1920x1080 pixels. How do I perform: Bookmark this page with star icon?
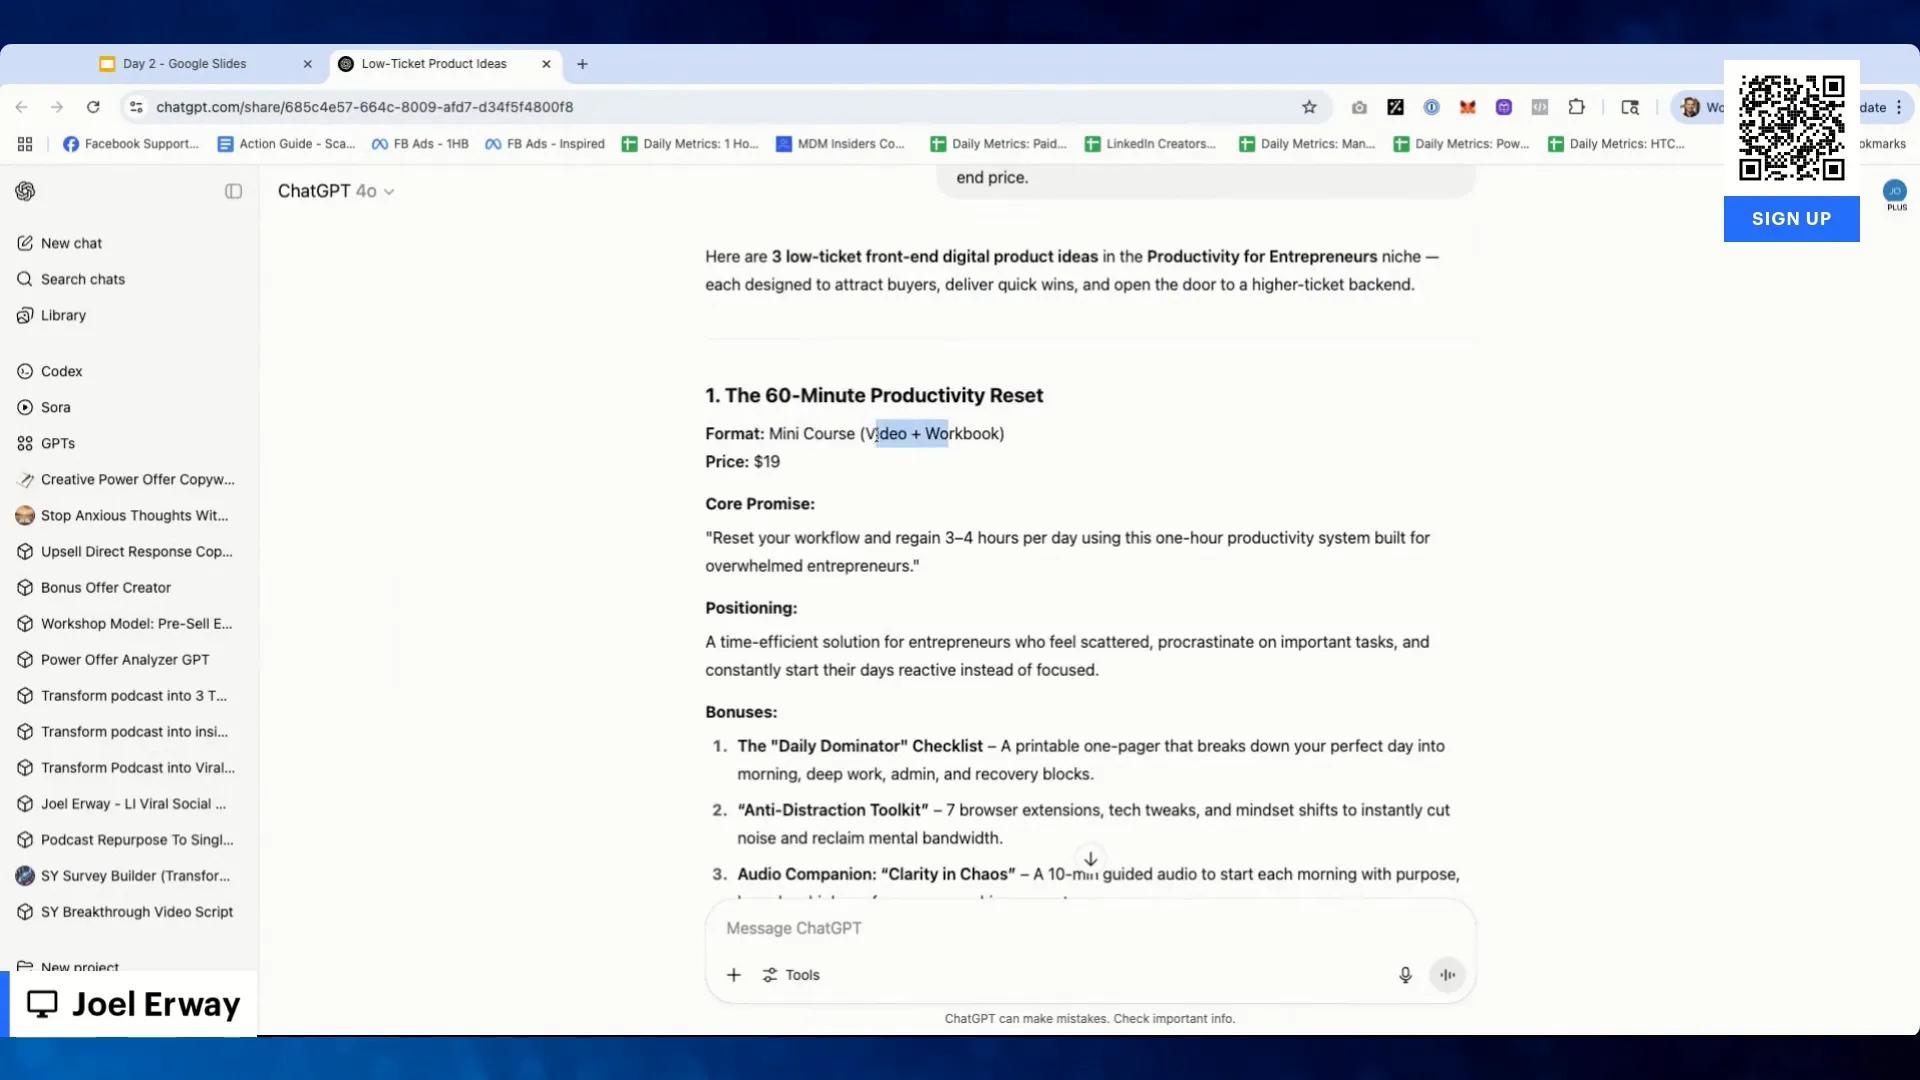(x=1309, y=107)
